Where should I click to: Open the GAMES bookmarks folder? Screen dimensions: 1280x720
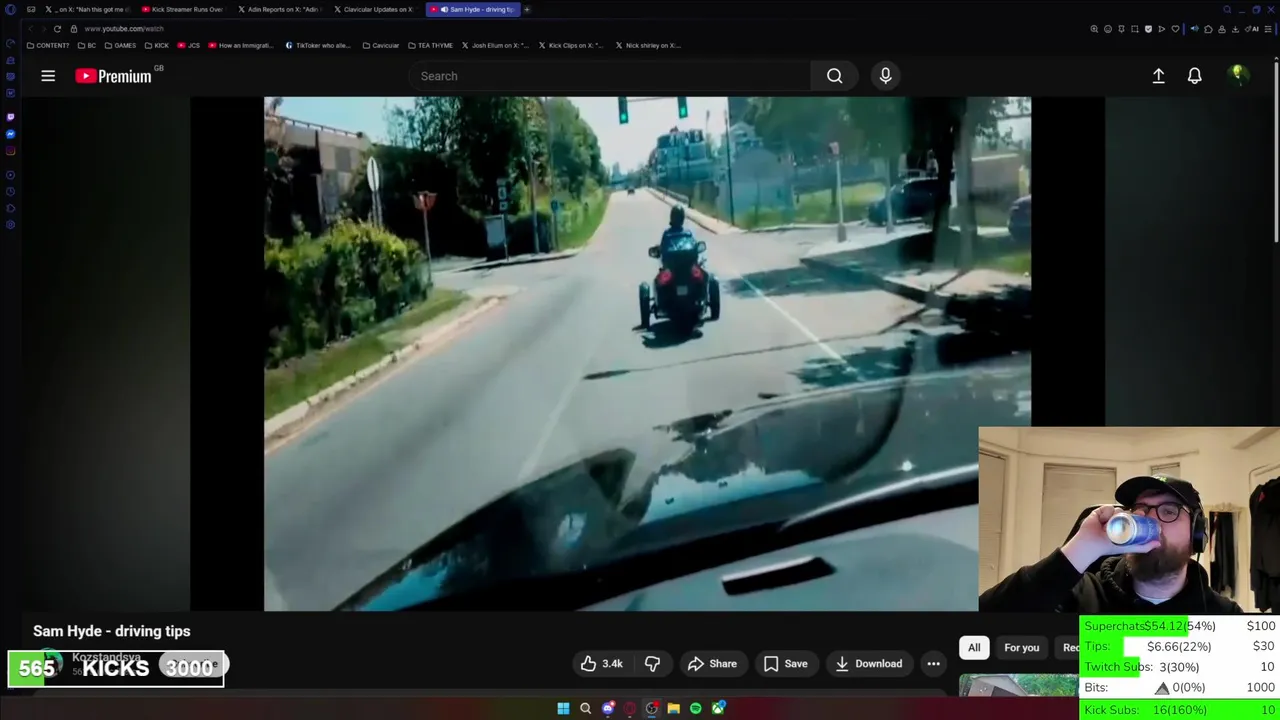point(120,45)
